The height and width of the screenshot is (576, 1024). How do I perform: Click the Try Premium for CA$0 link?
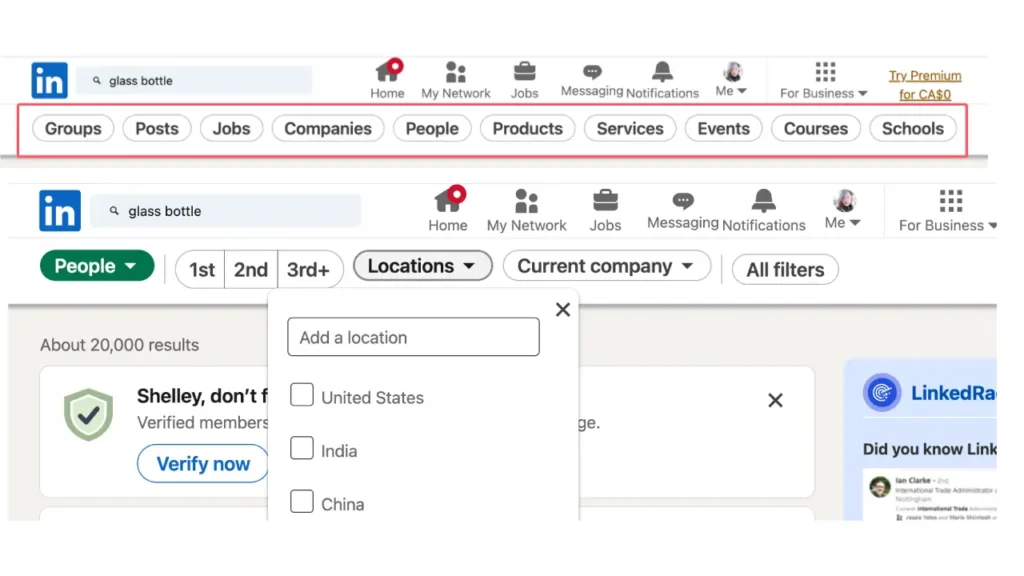point(925,85)
